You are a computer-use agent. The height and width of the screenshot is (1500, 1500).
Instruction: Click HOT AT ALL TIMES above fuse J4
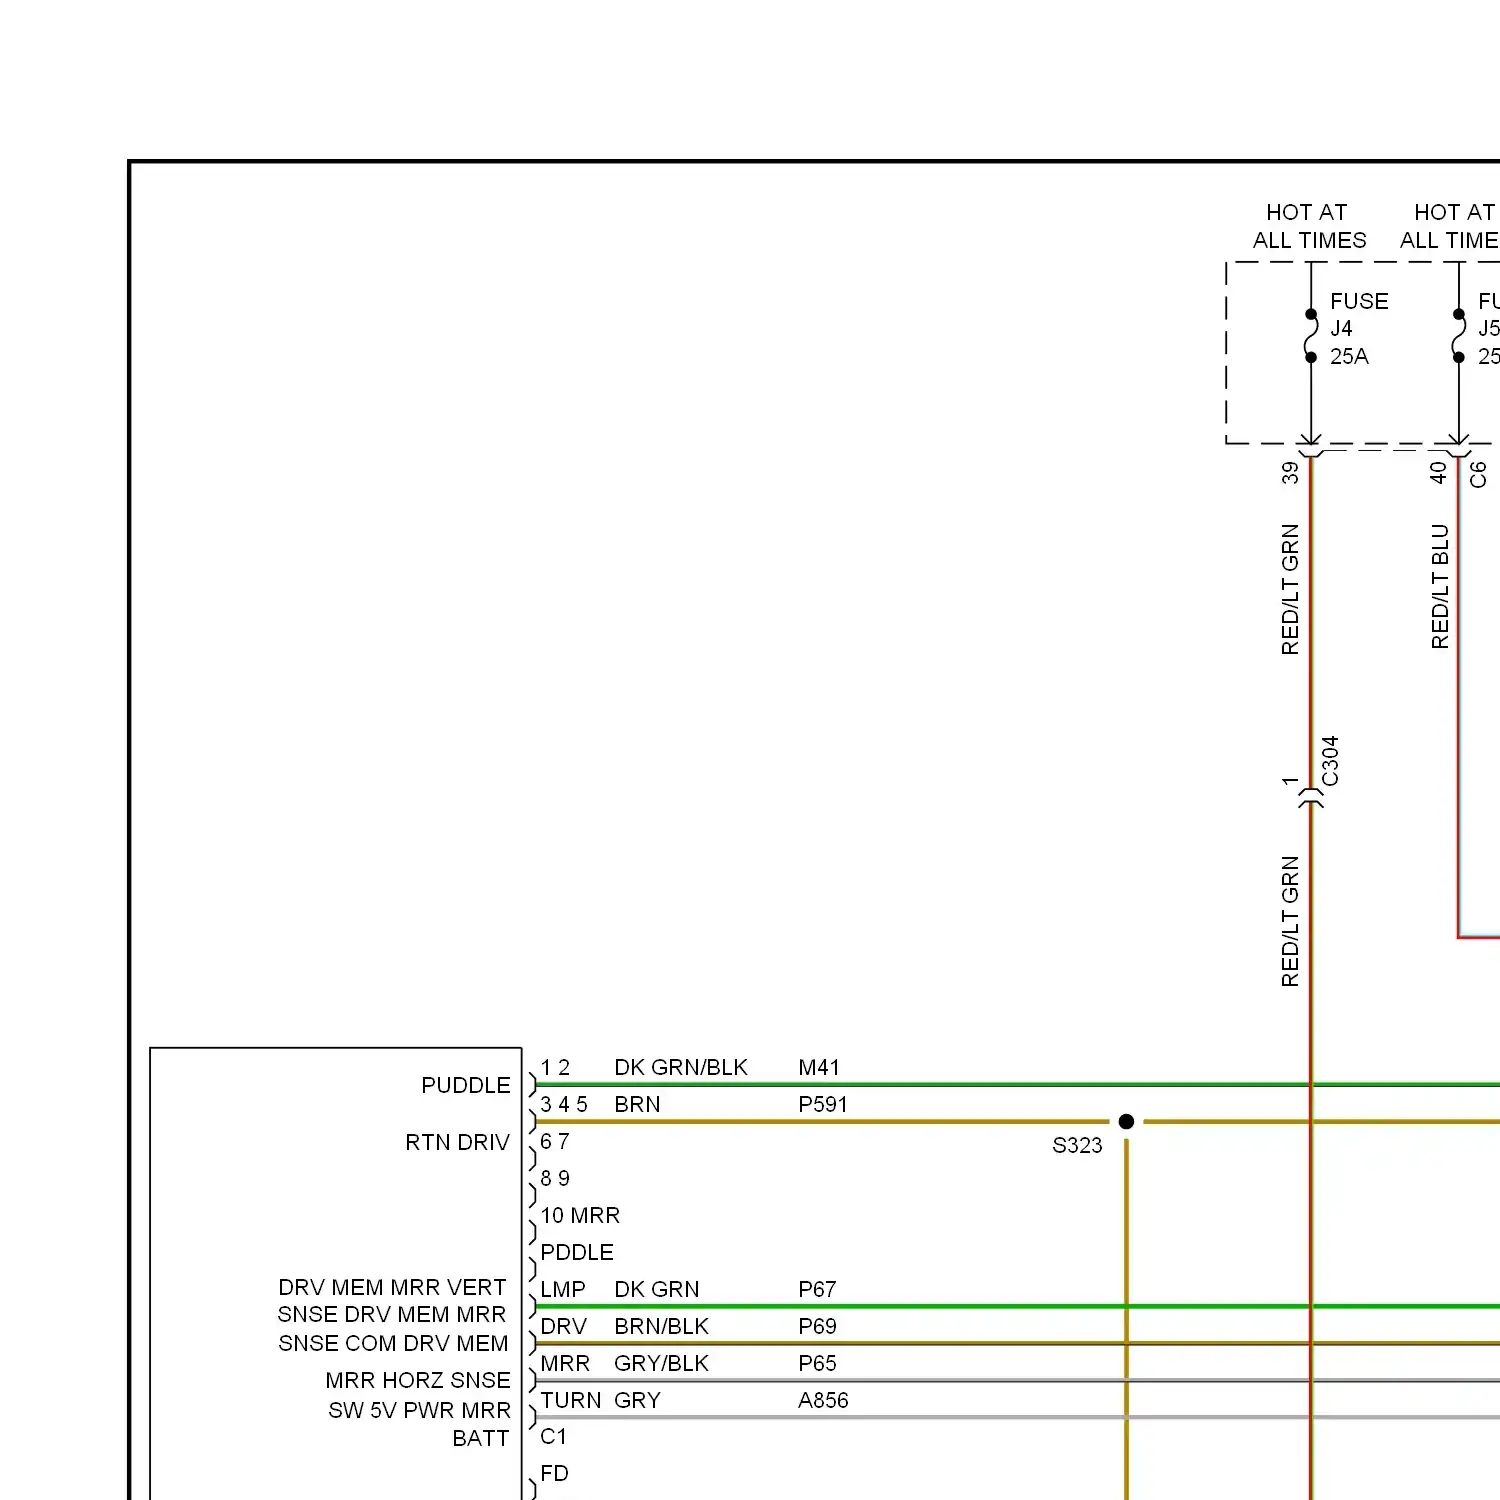(x=1309, y=226)
